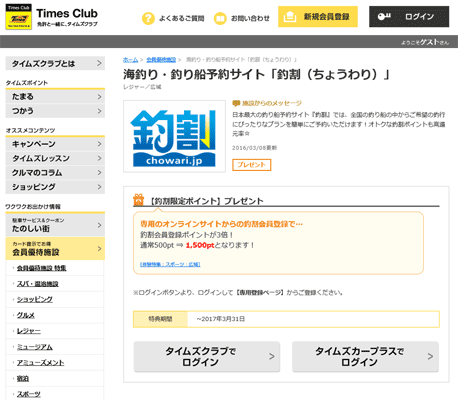The image size is (458, 400).
Task: Open タイムズレッスン menu item
Action: click(x=55, y=158)
